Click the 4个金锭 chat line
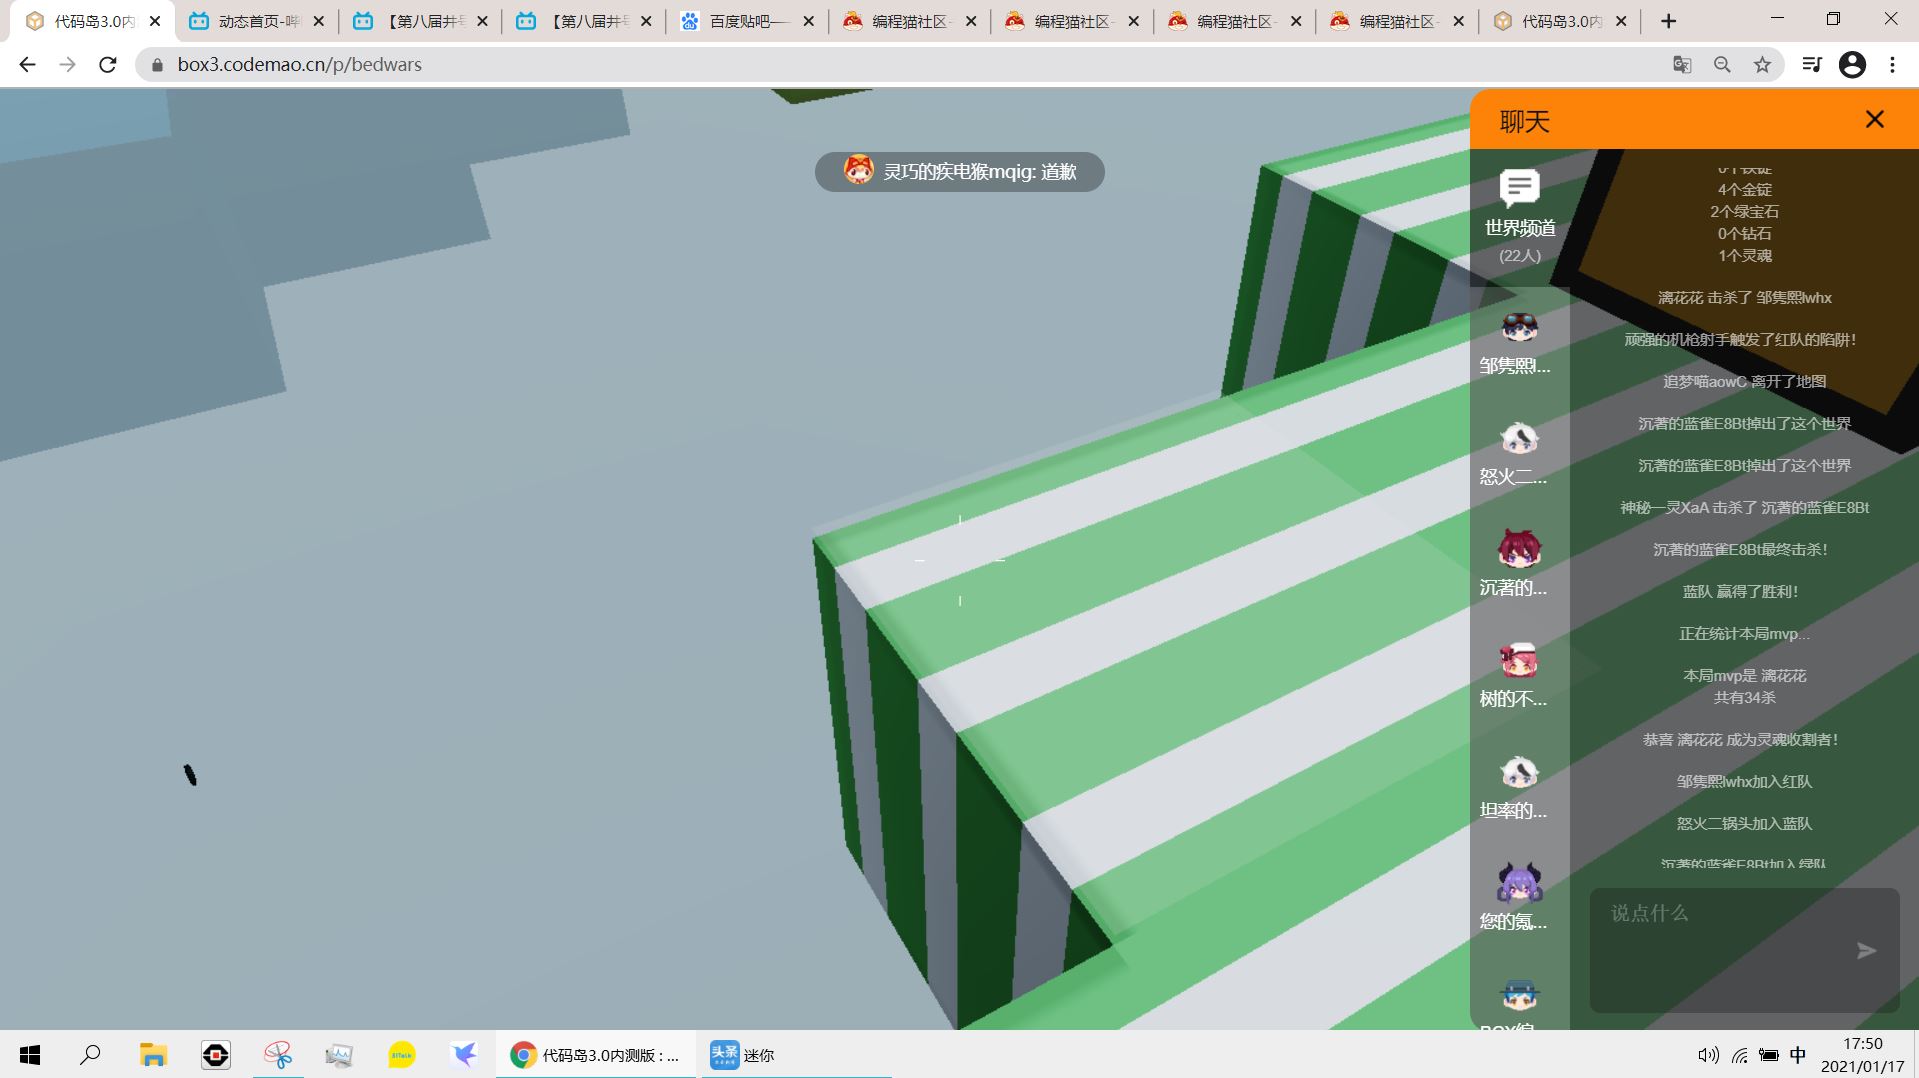 (x=1744, y=190)
